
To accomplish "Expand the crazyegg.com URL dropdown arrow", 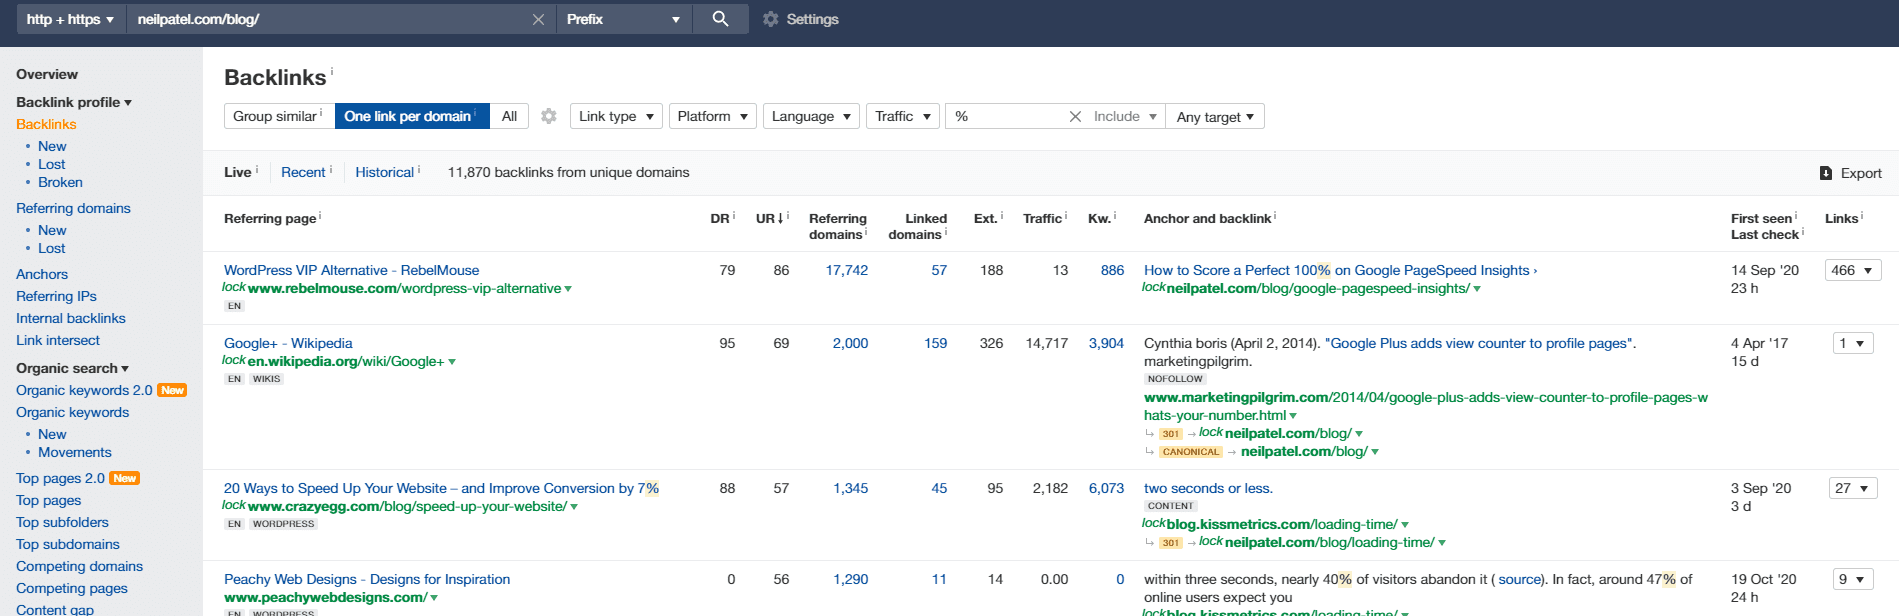I will click(574, 507).
